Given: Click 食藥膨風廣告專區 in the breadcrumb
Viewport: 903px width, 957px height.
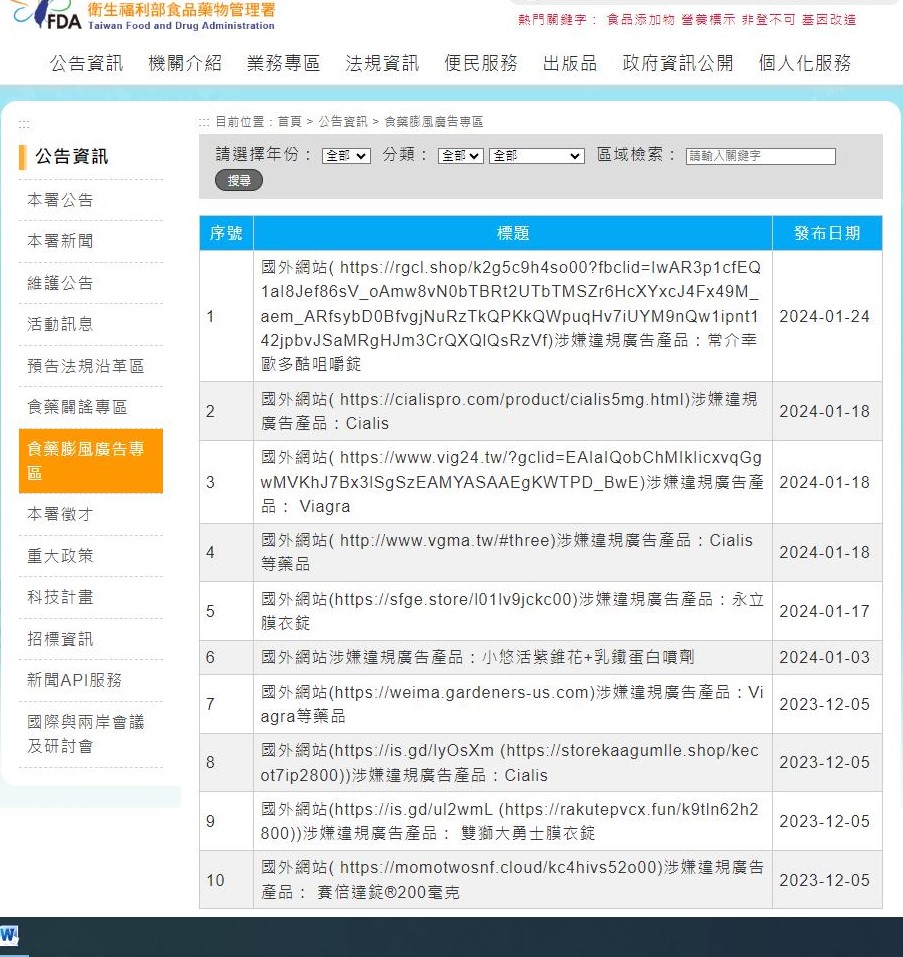Looking at the screenshot, I should (x=433, y=121).
